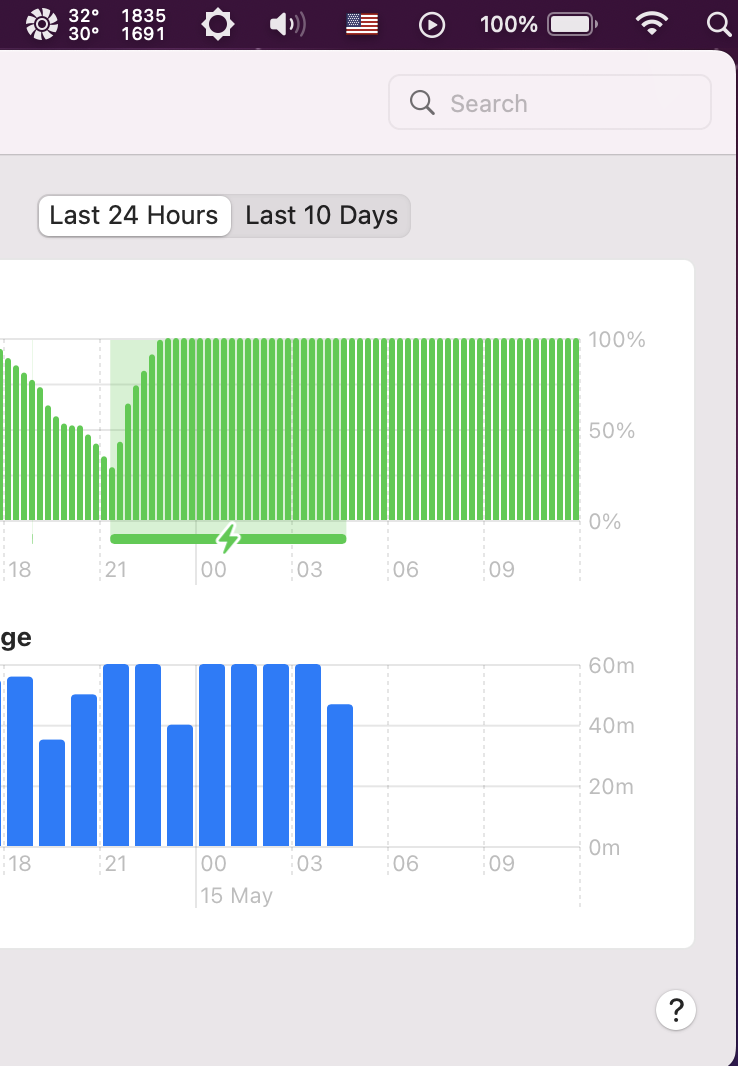The height and width of the screenshot is (1066, 738).
Task: Click the 0% battery level axis label
Action: coord(605,521)
